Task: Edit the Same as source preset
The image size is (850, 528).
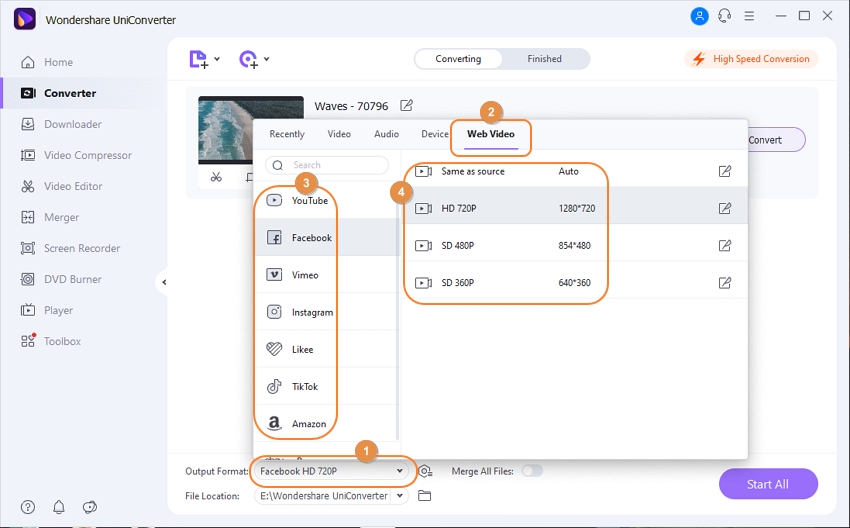Action: 724,171
